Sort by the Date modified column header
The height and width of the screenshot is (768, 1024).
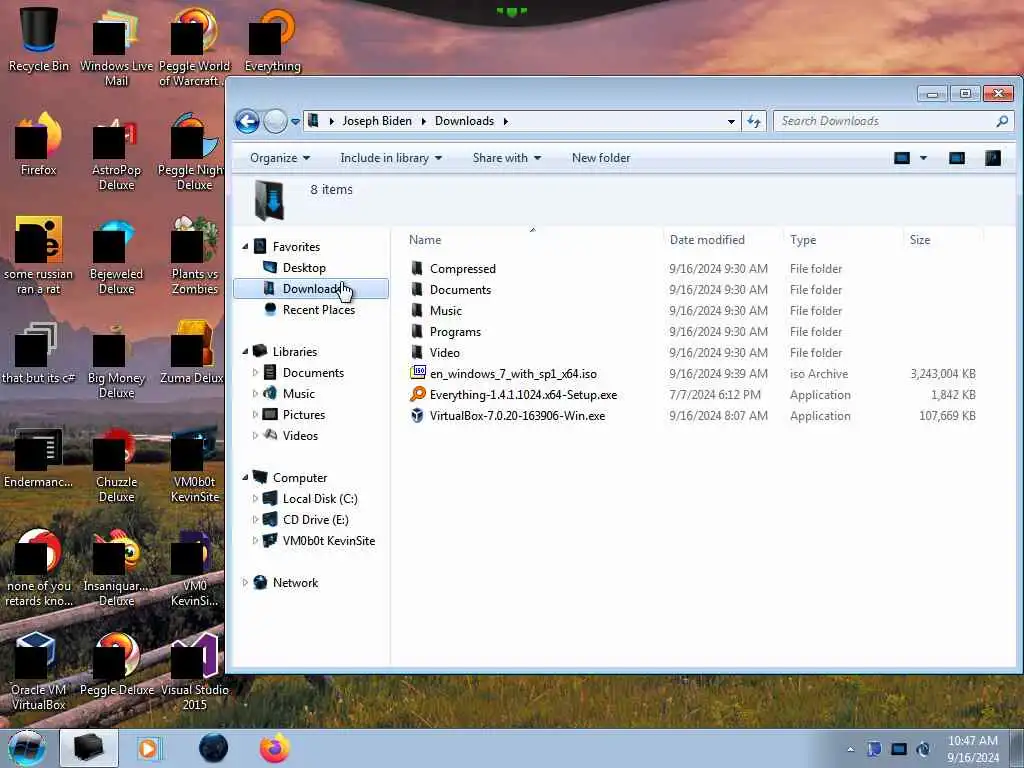[724, 240]
